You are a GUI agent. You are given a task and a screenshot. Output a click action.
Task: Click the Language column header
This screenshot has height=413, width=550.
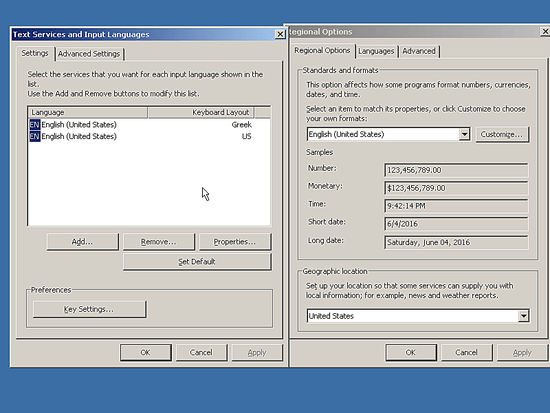click(88, 112)
